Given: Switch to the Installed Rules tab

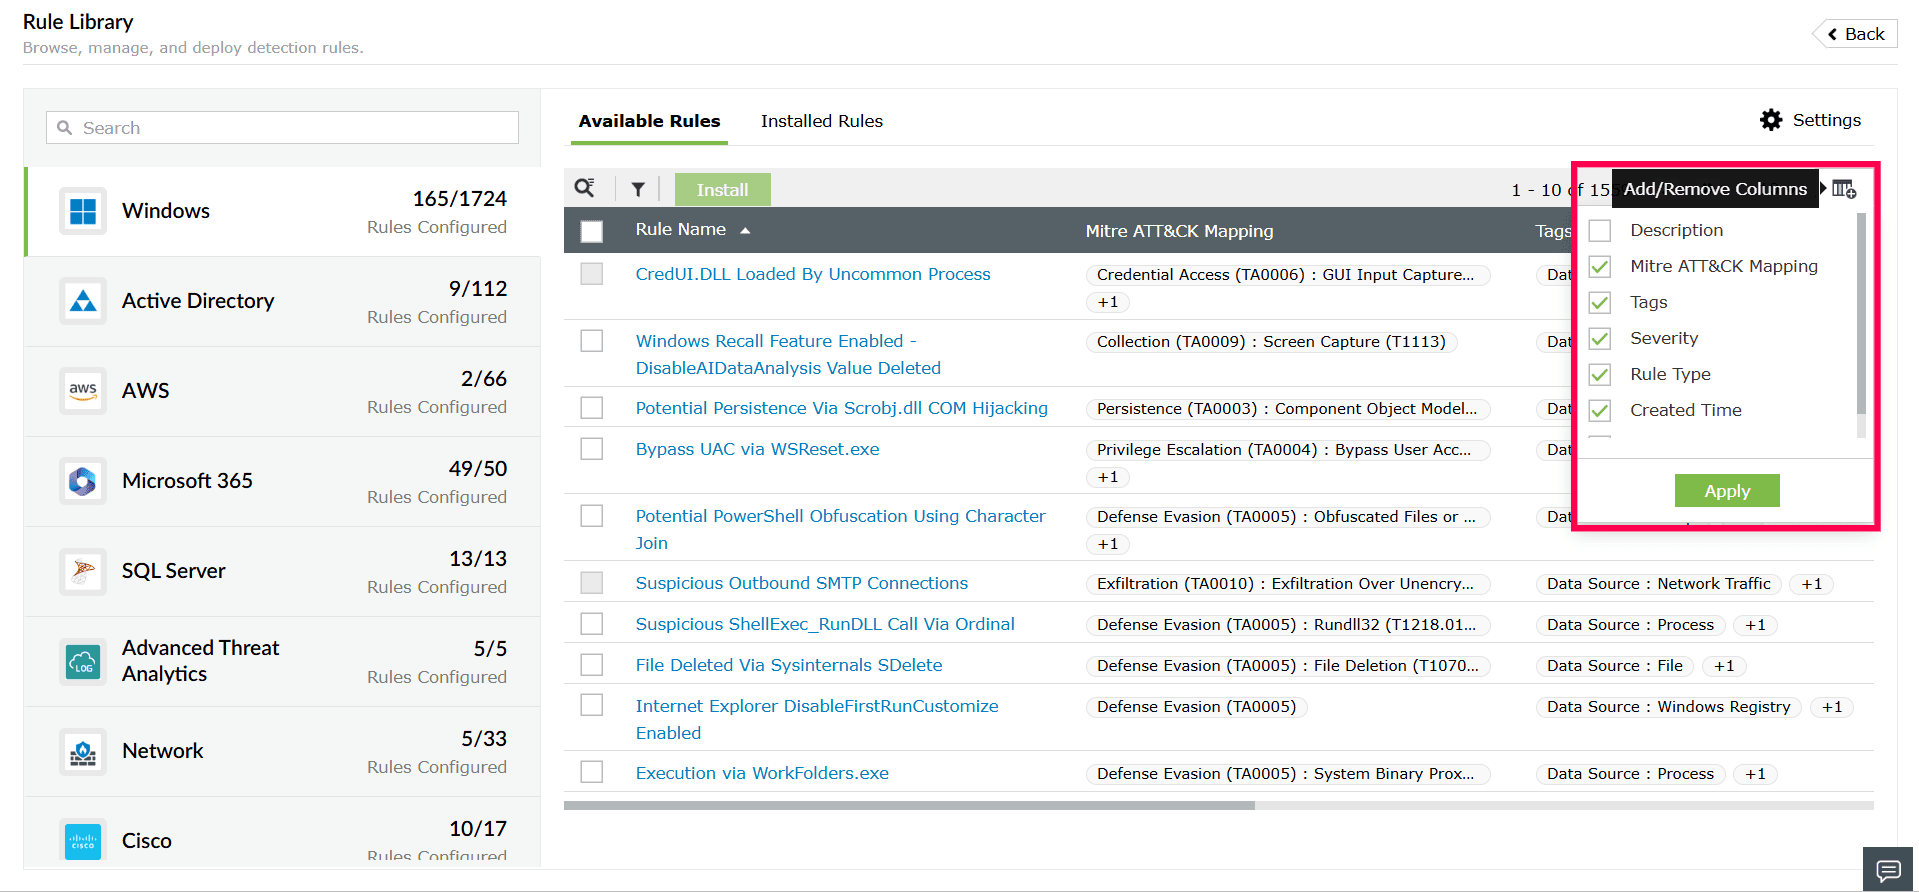Looking at the screenshot, I should 822,121.
